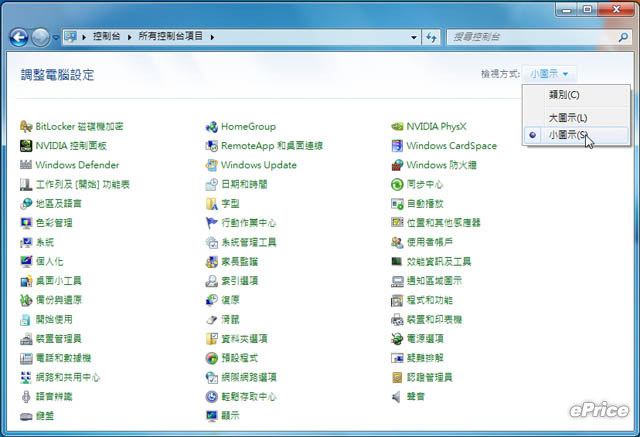Open the 備份與還原 icon
The height and width of the screenshot is (437, 640).
pos(26,300)
